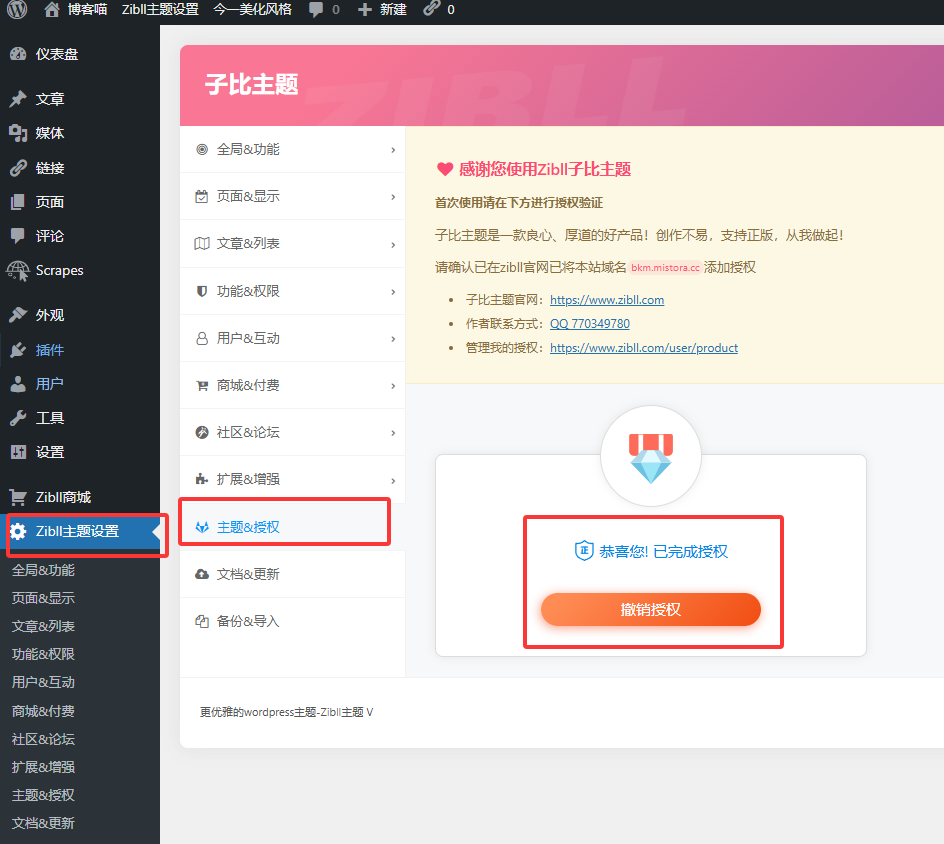Click the bkm.mistora.cc domain tag
The image size is (944, 844).
point(665,267)
